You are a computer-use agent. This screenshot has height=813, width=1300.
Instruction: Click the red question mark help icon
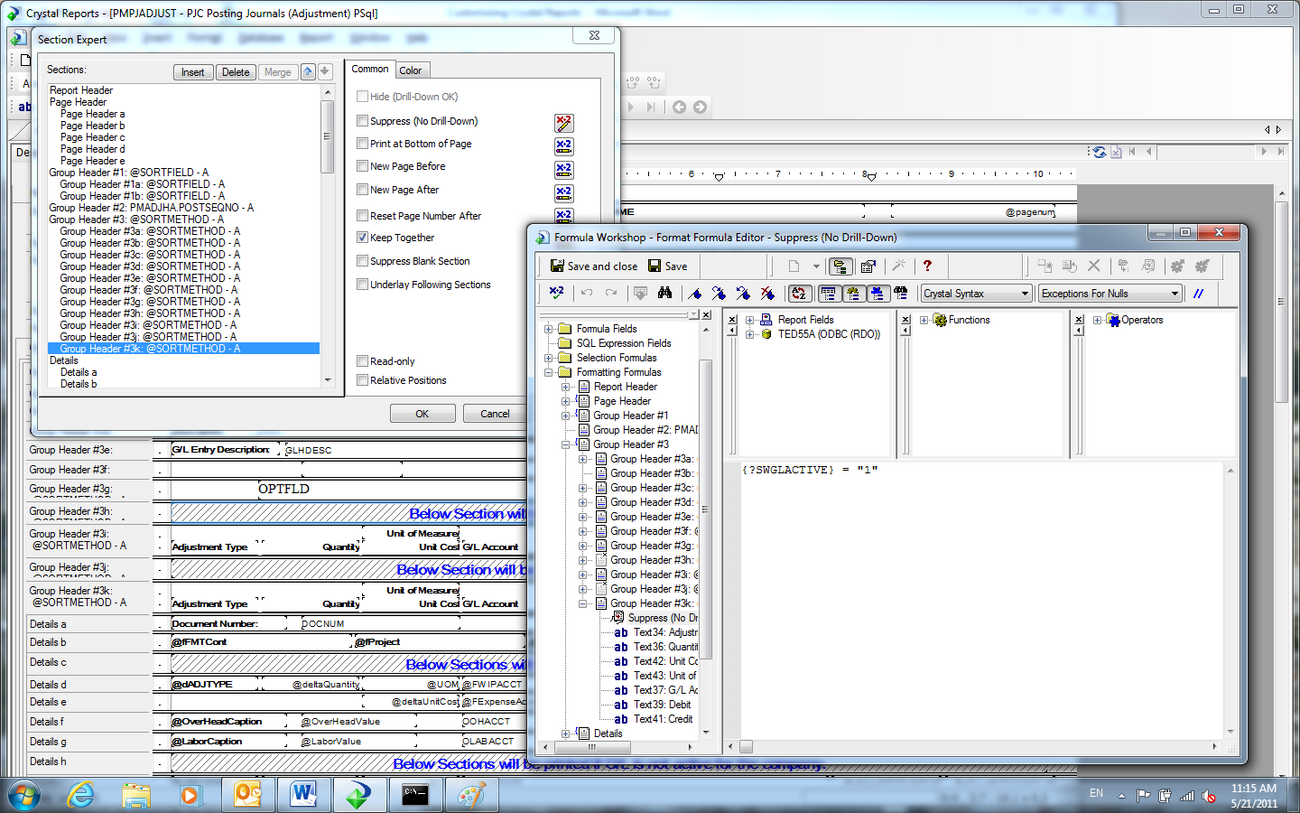click(x=927, y=266)
